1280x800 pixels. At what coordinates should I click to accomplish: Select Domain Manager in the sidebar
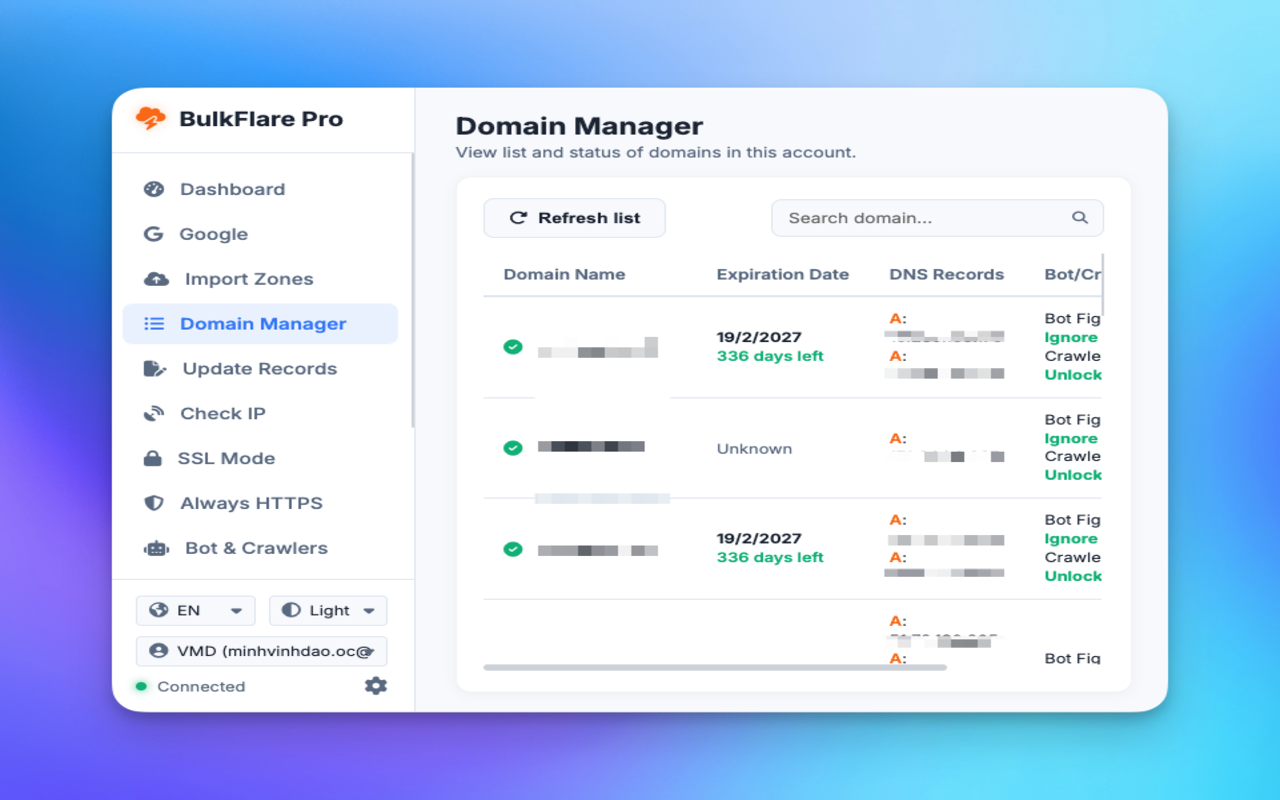pyautogui.click(x=260, y=324)
